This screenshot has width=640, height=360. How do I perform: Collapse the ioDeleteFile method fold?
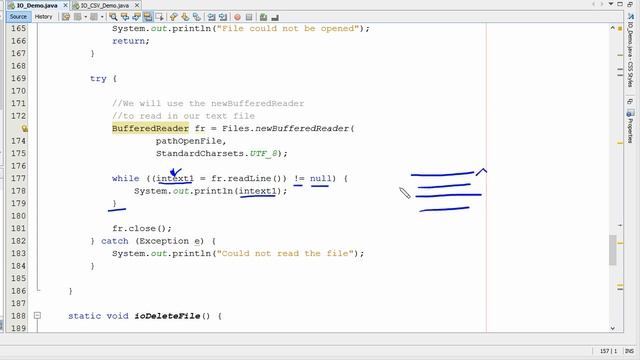(x=37, y=316)
